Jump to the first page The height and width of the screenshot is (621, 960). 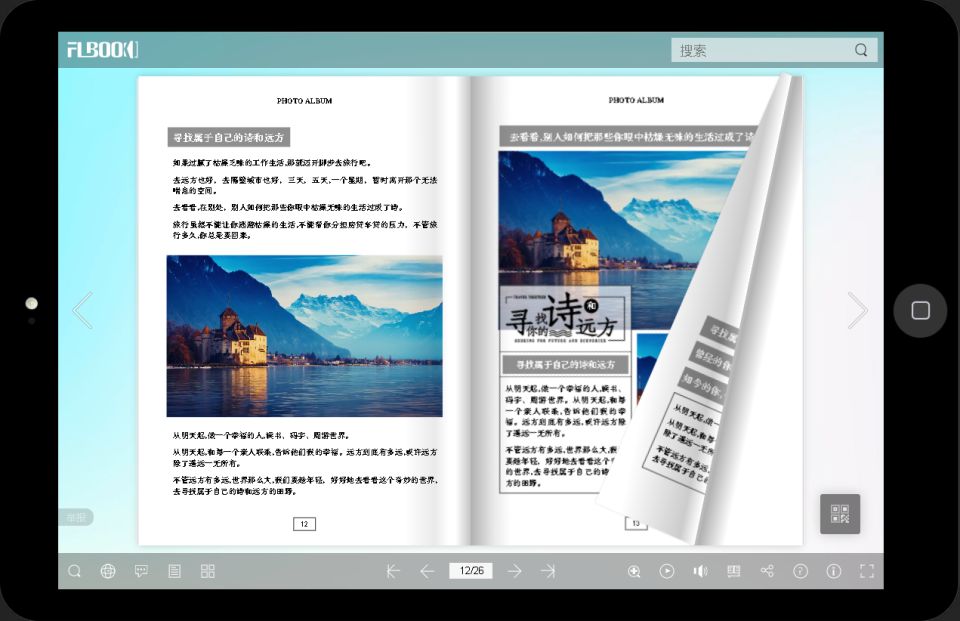[x=393, y=571]
